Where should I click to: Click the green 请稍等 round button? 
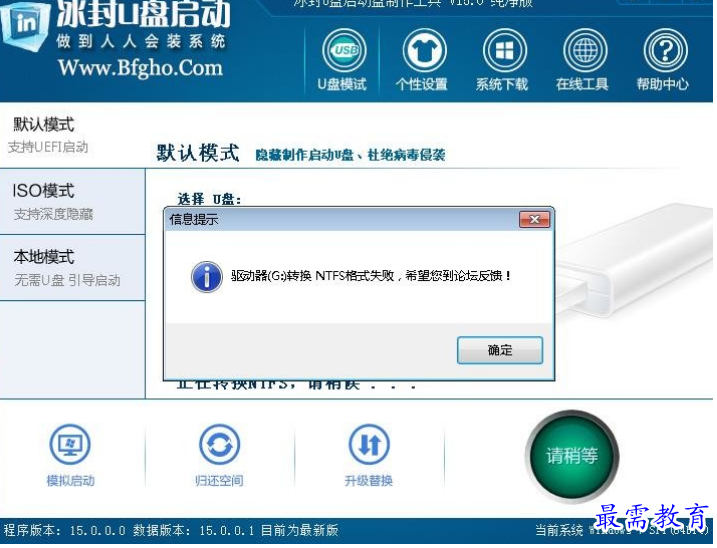(572, 456)
